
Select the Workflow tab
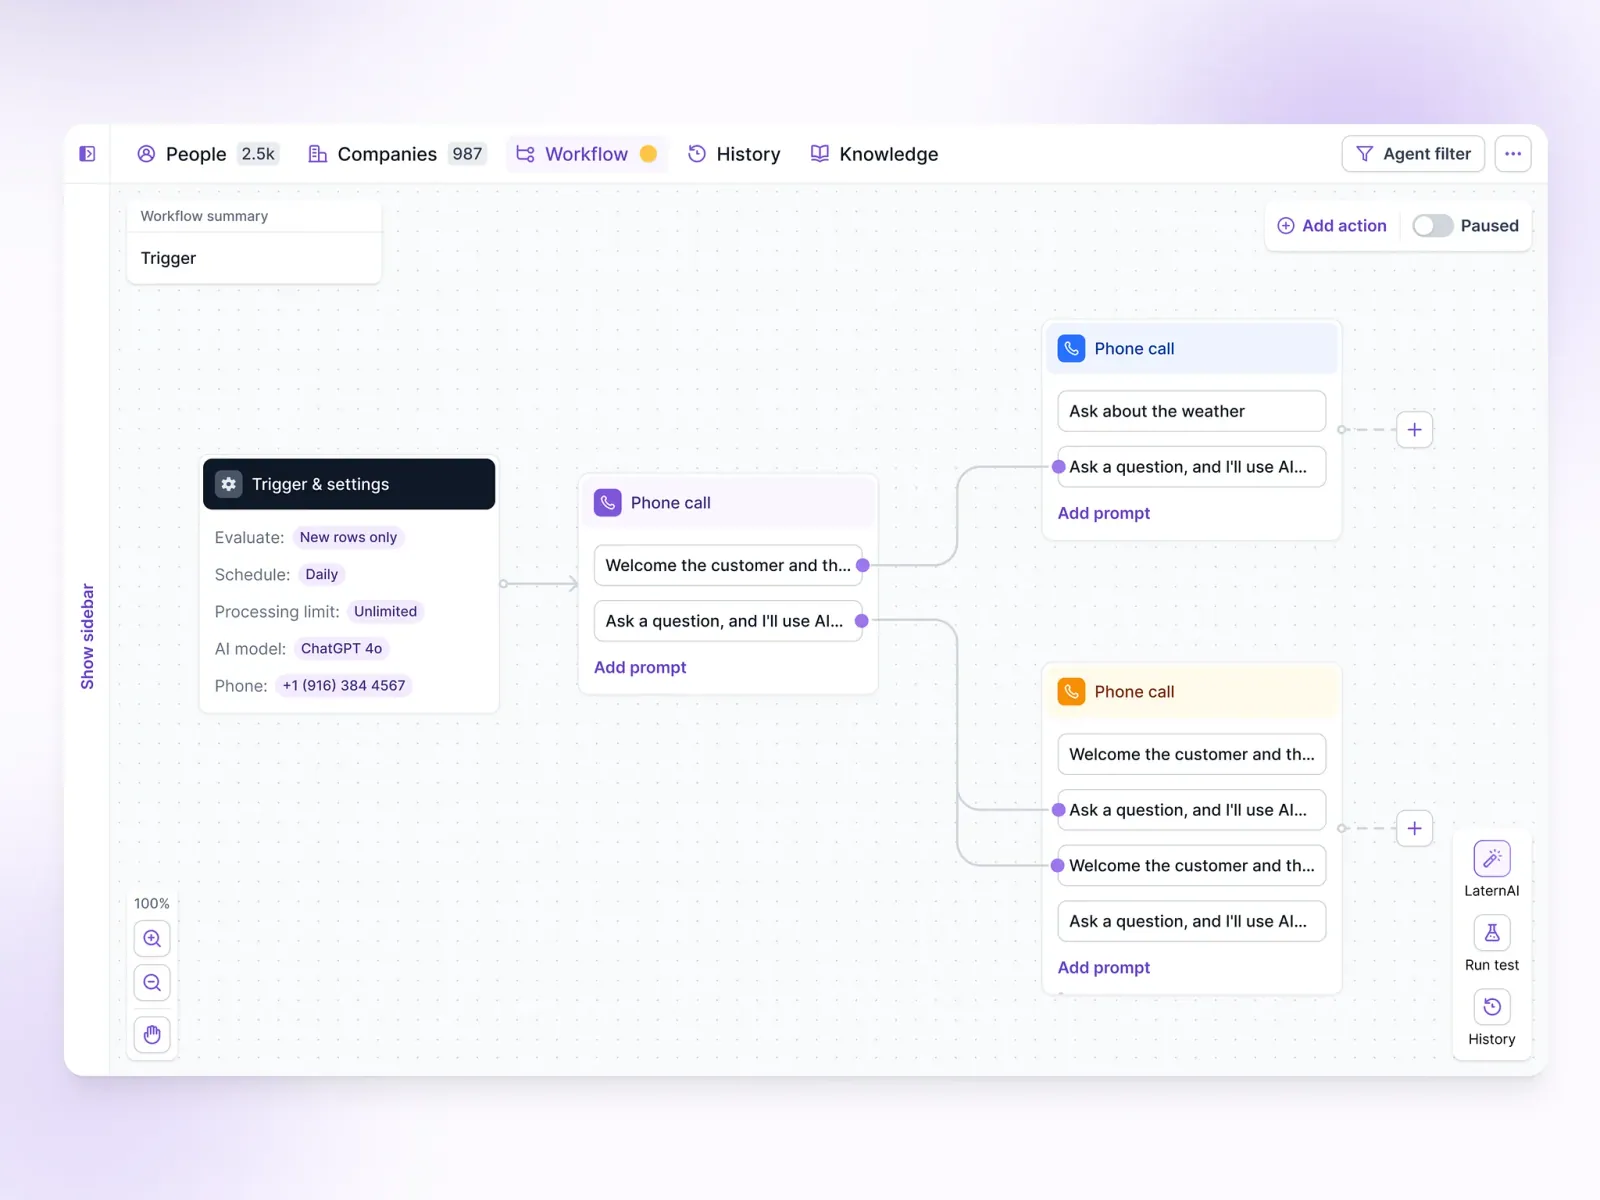point(586,154)
